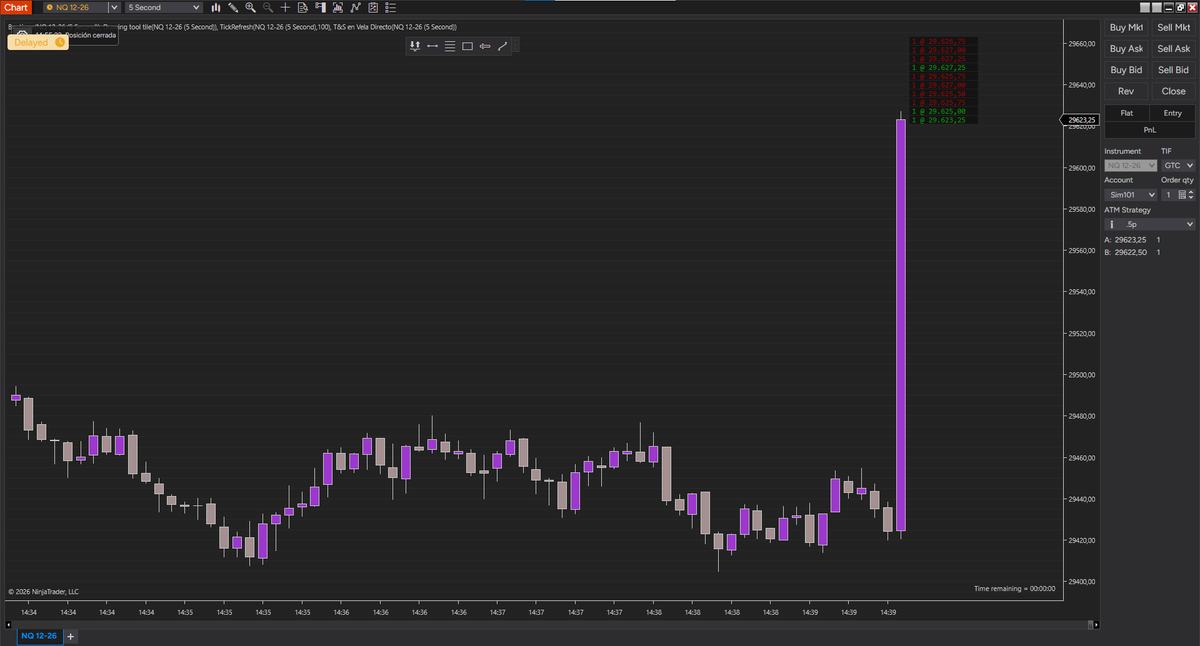The image size is (1200, 646).
Task: Expand the NQ 12-26 instrument selector arrow
Action: 114,7
